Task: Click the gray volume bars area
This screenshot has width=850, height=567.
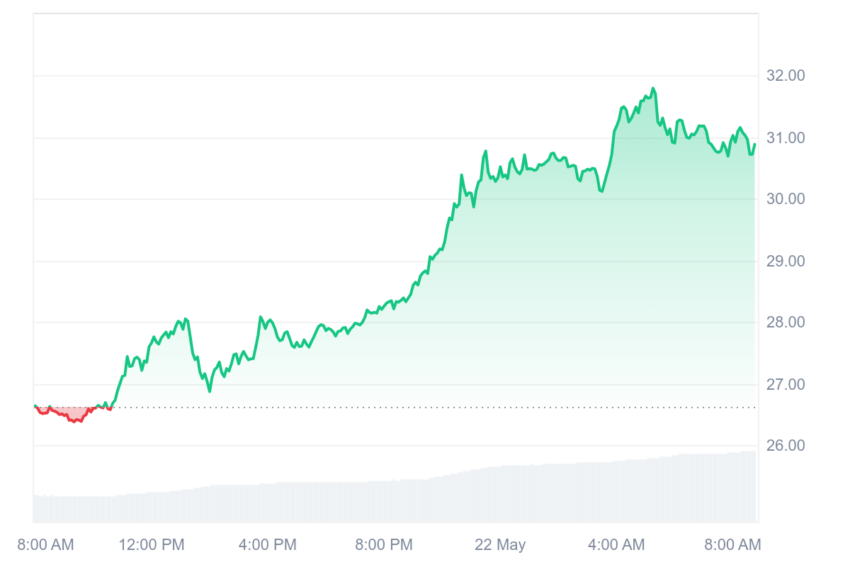Action: click(x=395, y=493)
